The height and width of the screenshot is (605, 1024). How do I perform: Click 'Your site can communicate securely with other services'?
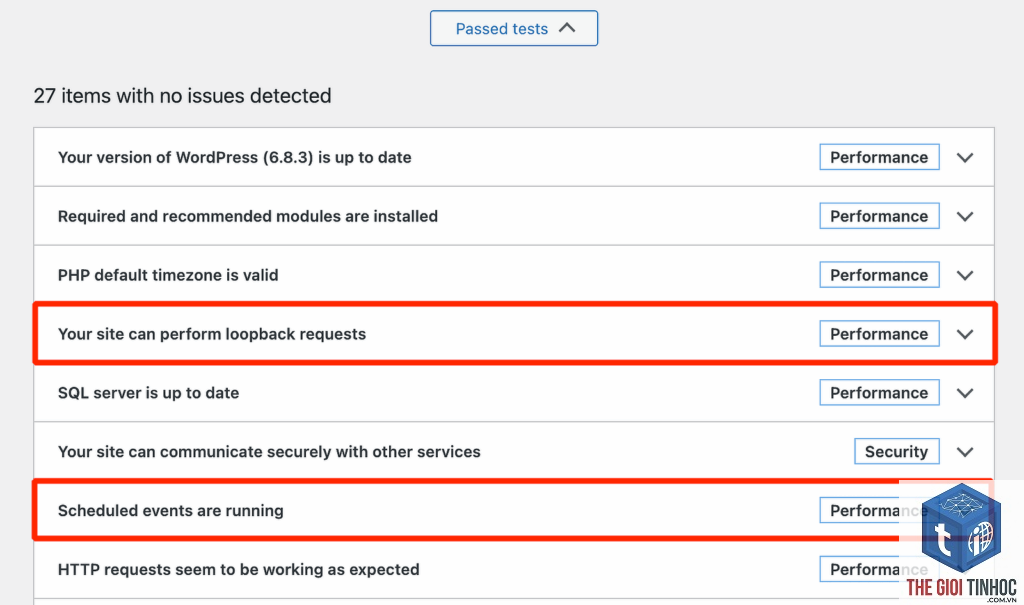(269, 451)
